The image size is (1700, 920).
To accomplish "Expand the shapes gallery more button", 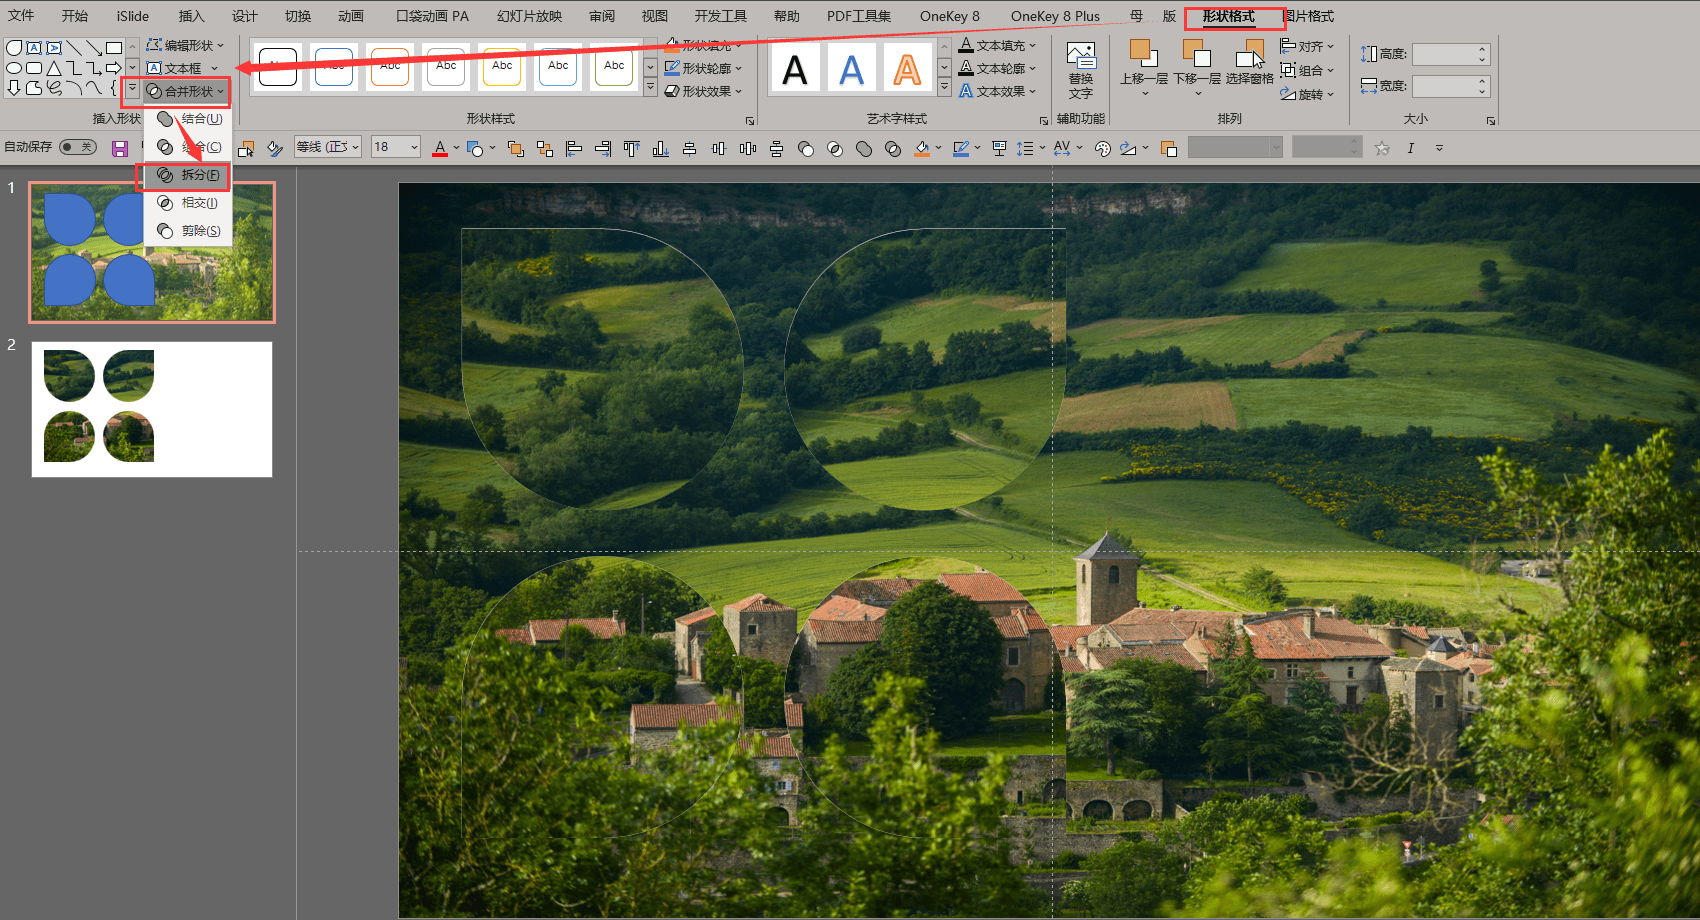I will pyautogui.click(x=132, y=88).
